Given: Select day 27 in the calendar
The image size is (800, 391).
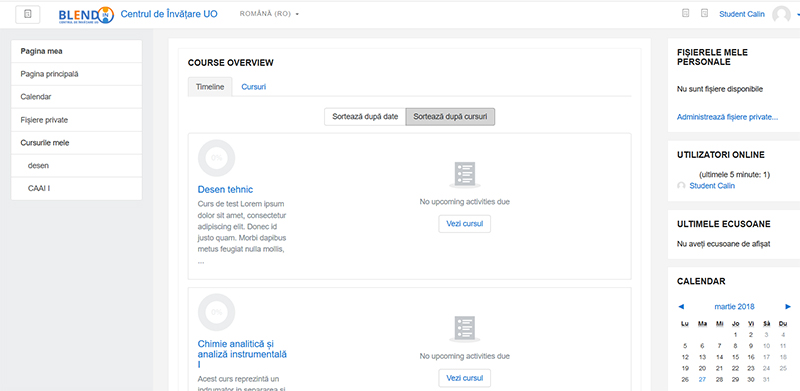Looking at the screenshot, I should click(x=702, y=380).
